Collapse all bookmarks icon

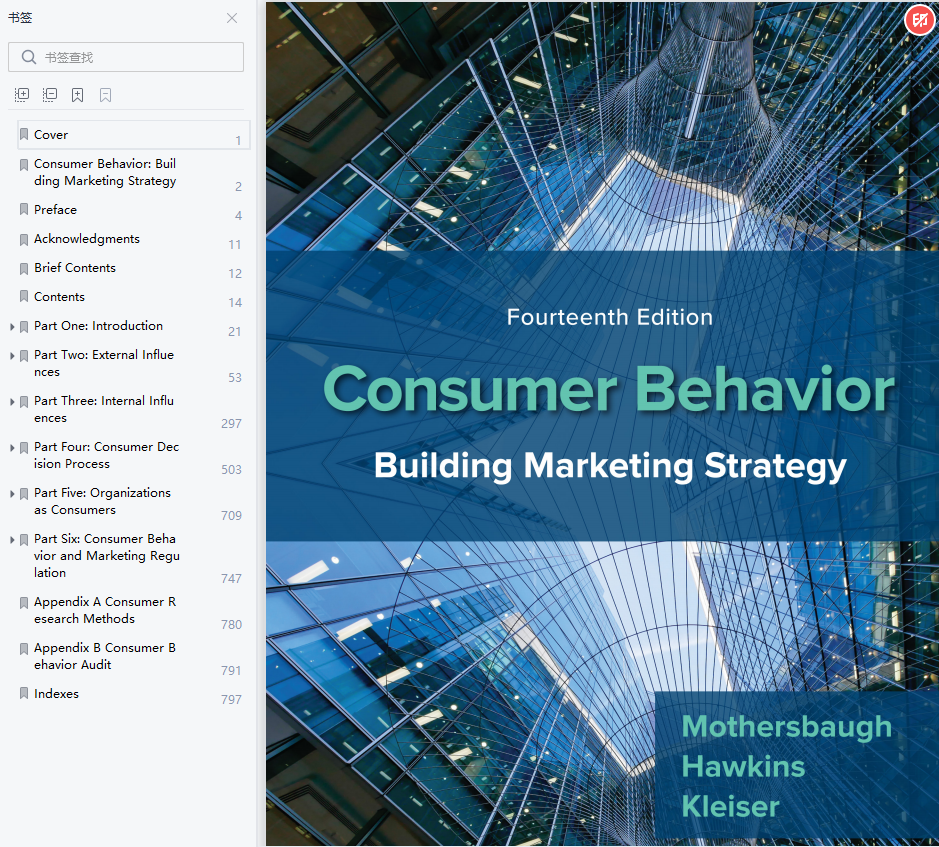coord(50,95)
